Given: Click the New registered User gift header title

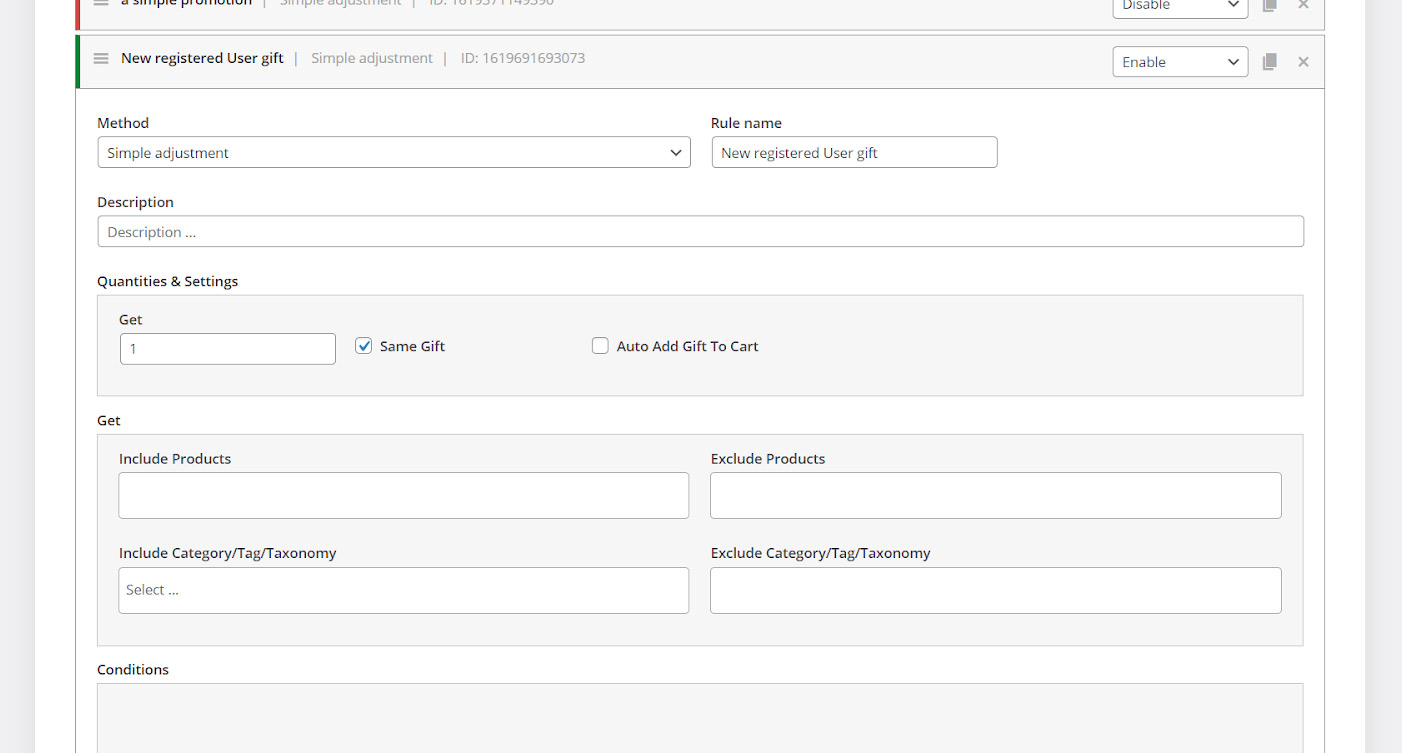Looking at the screenshot, I should tap(202, 58).
